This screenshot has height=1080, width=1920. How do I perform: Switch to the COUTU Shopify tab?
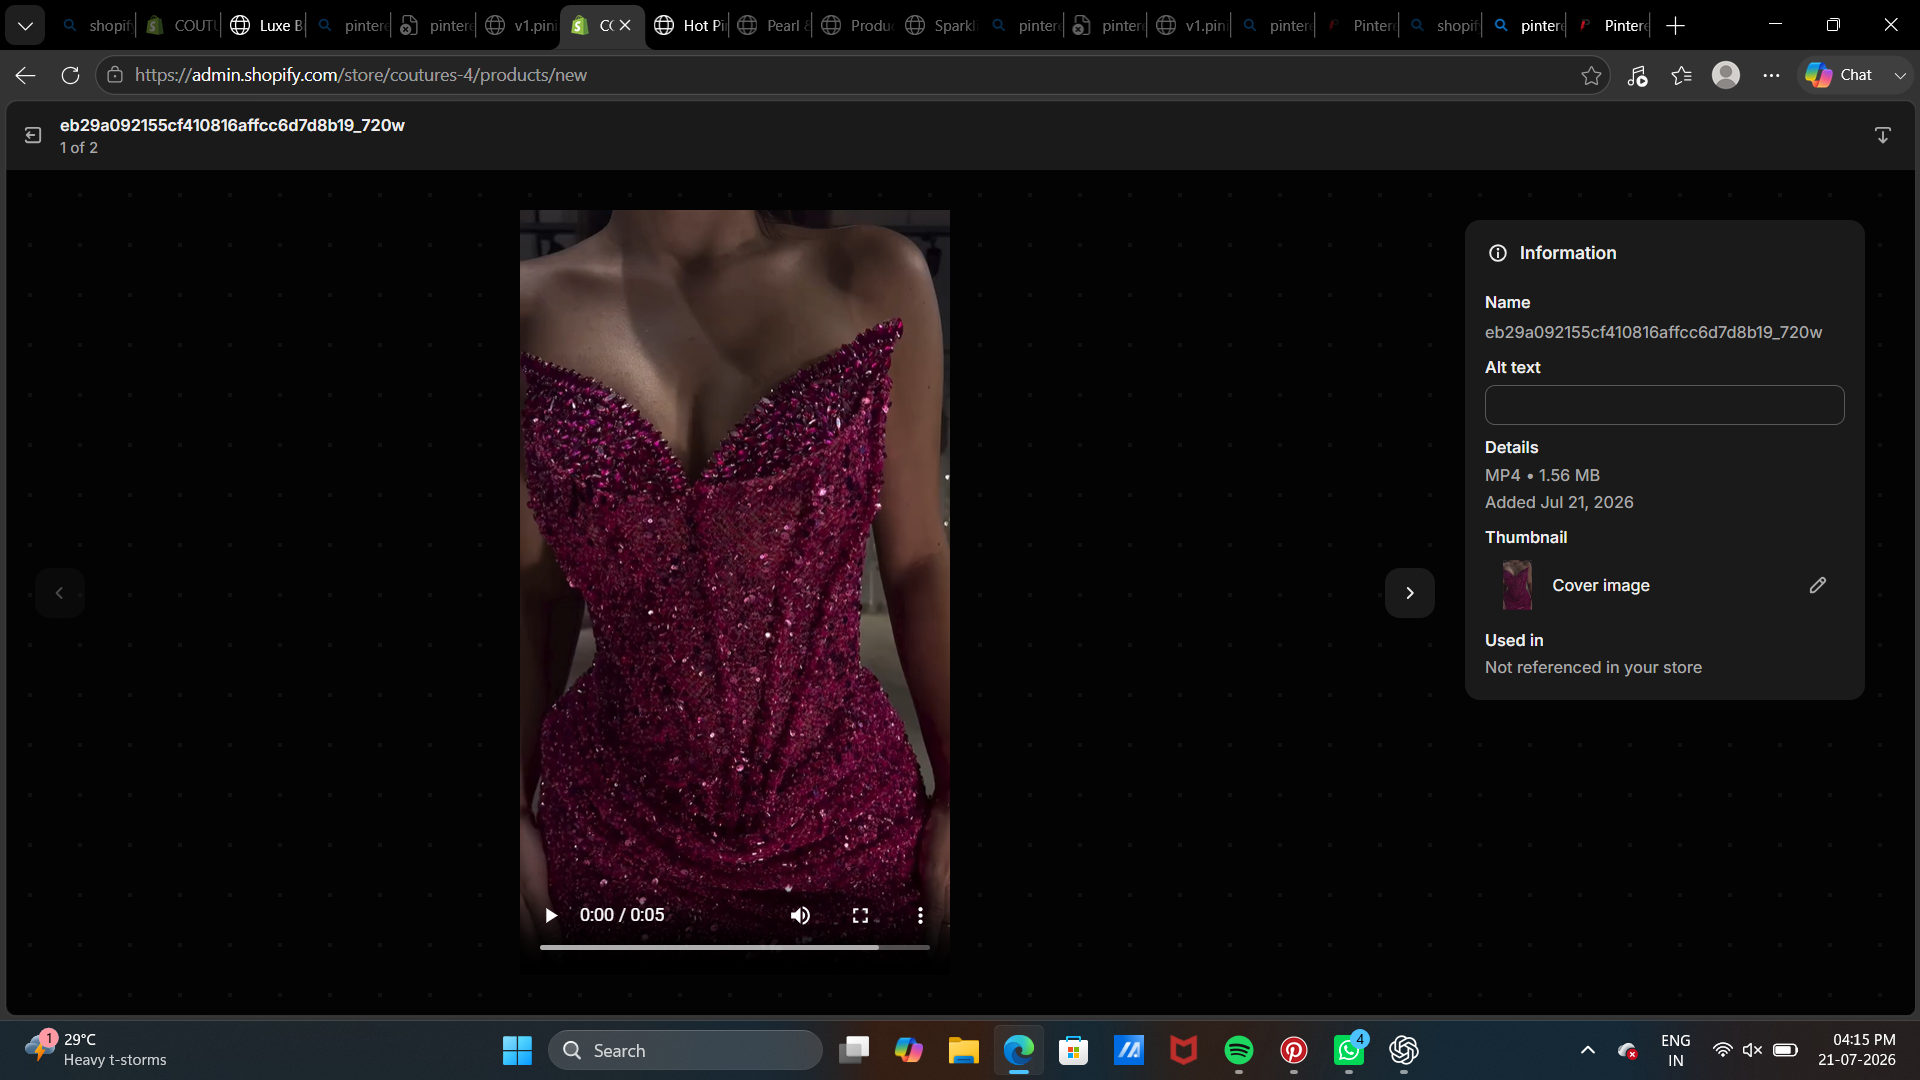pos(180,25)
